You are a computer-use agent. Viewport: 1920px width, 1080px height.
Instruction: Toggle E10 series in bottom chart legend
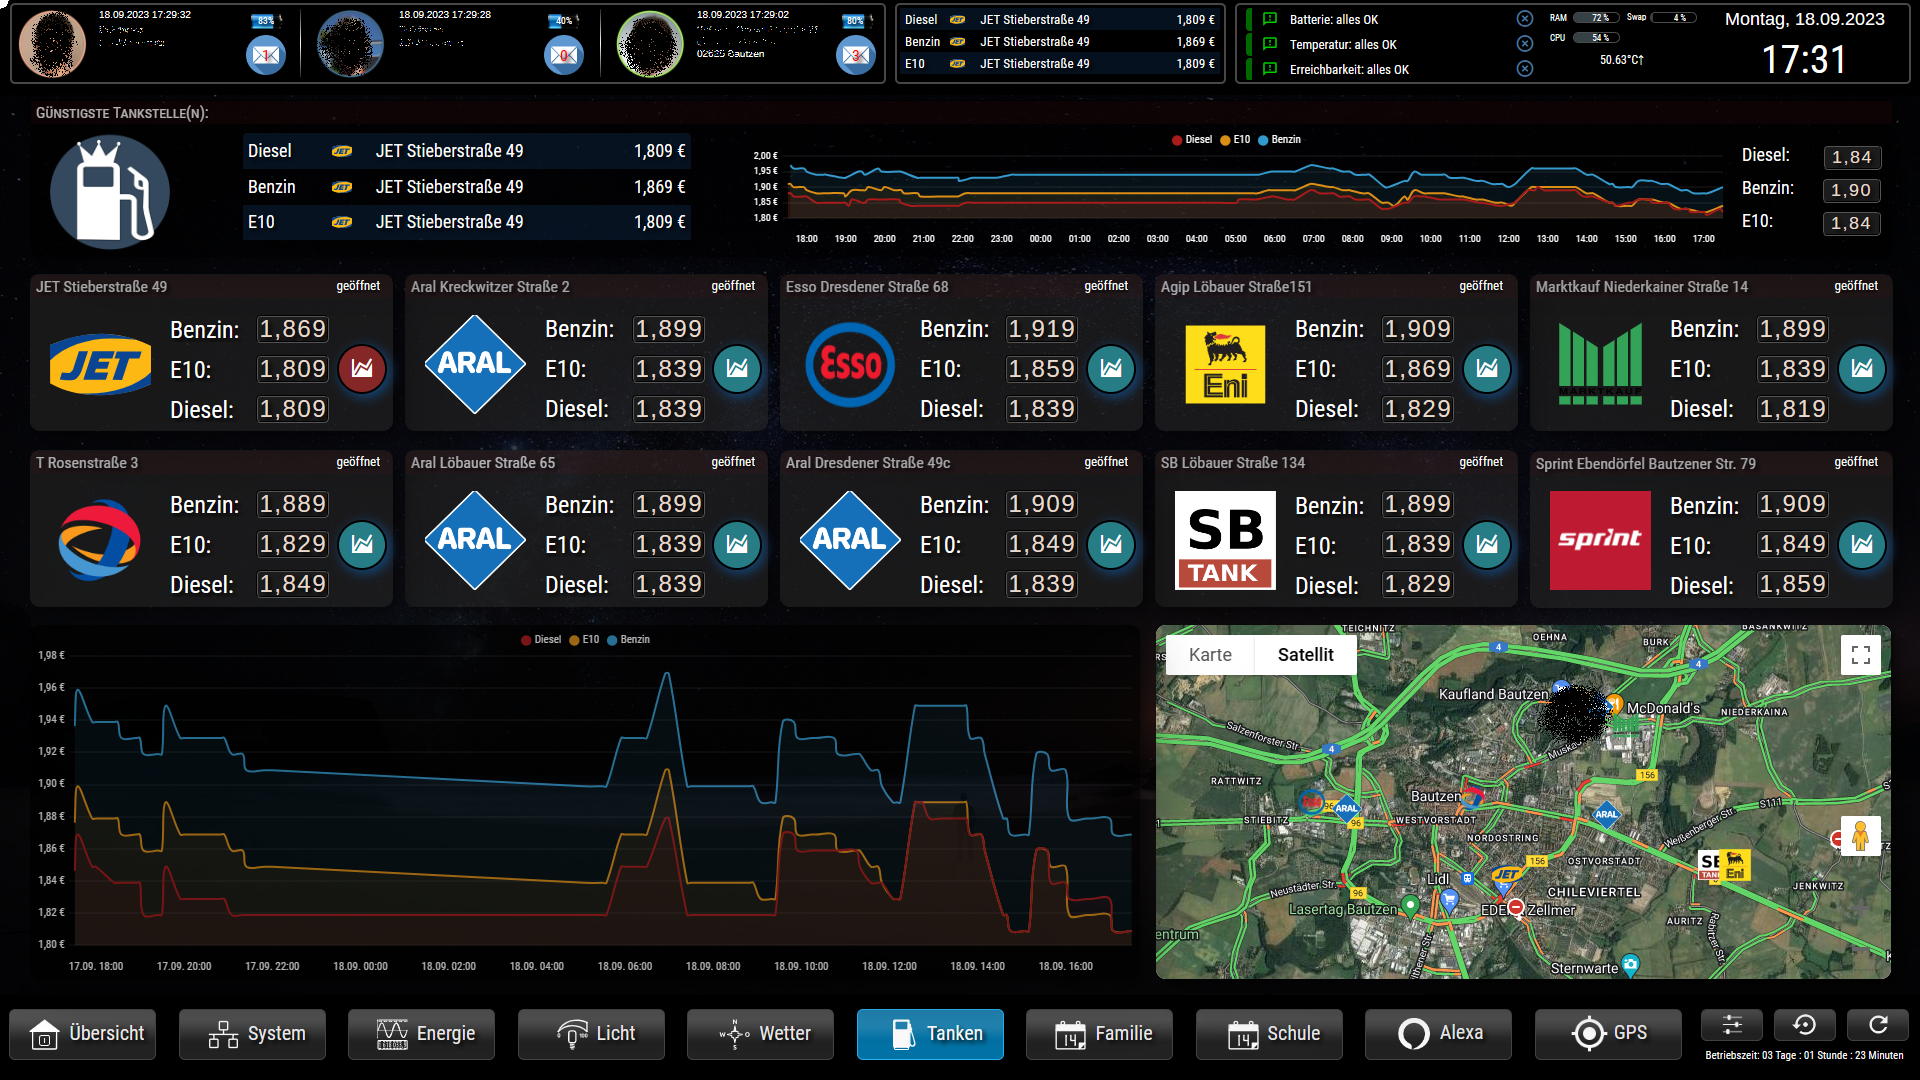[584, 640]
